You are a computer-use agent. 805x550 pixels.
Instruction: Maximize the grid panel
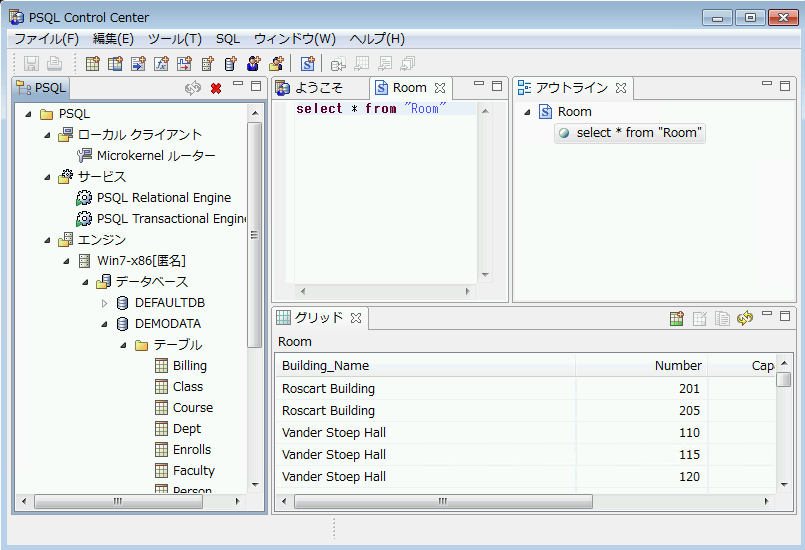point(788,315)
